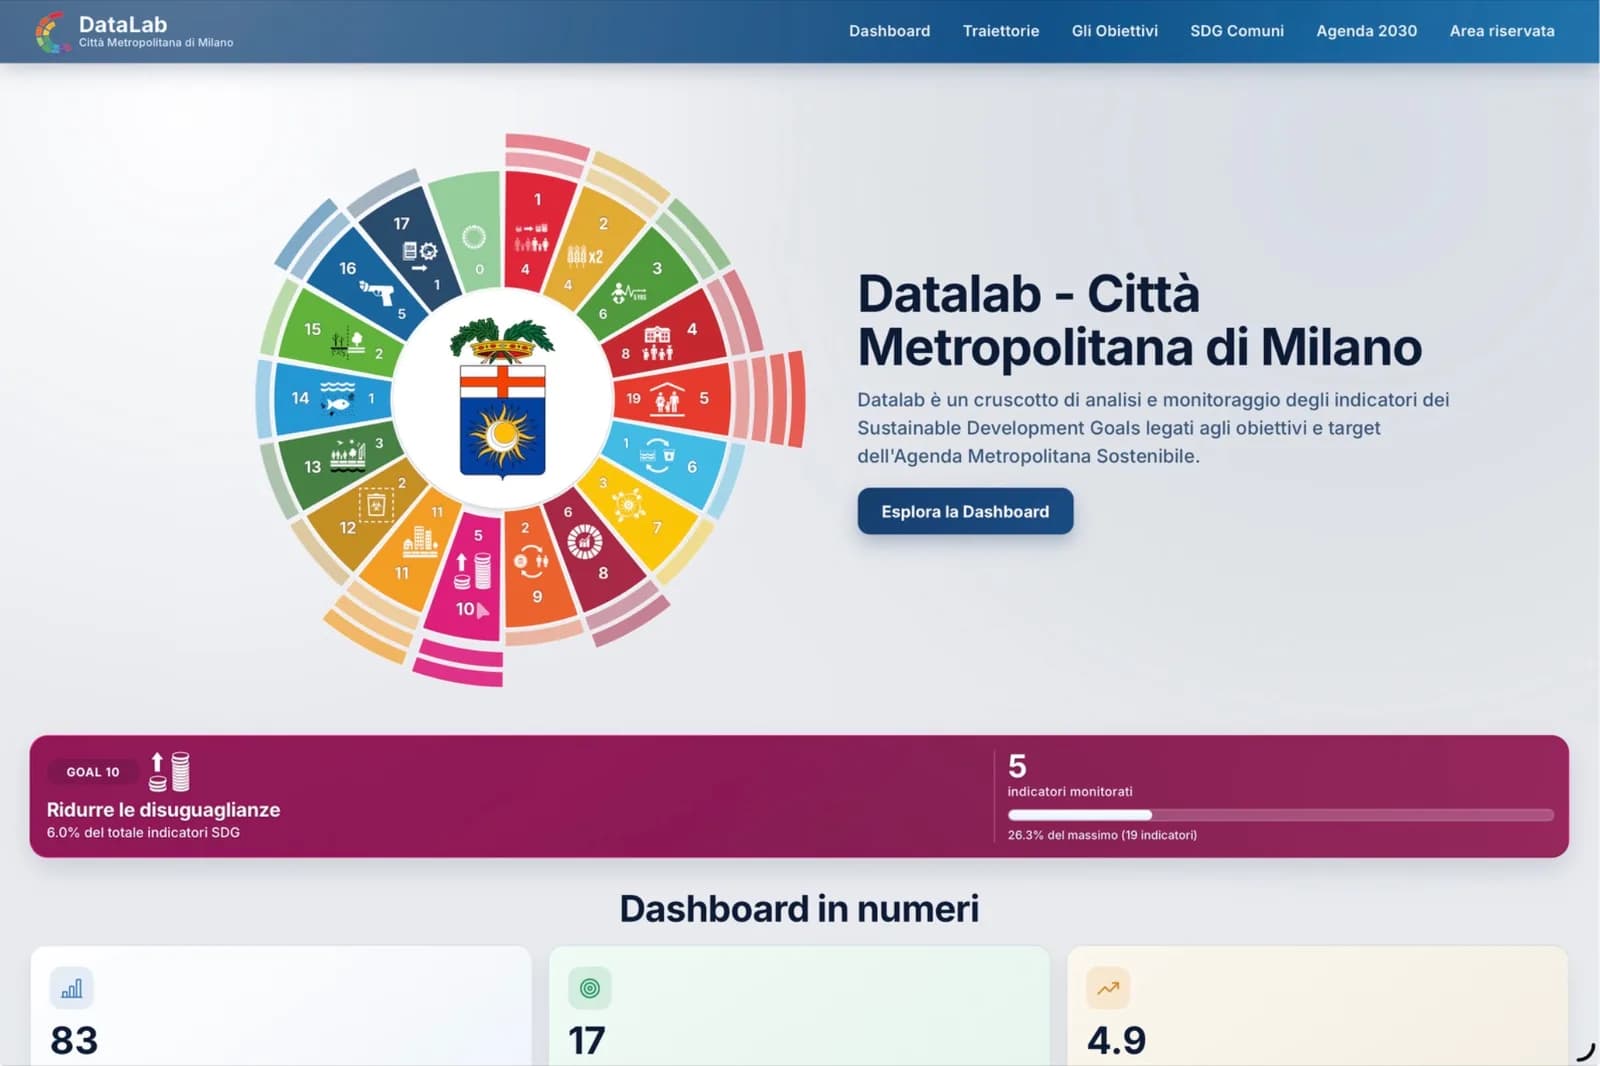
Task: Click the trend arrow icon on 4.9 card
Action: (1108, 989)
